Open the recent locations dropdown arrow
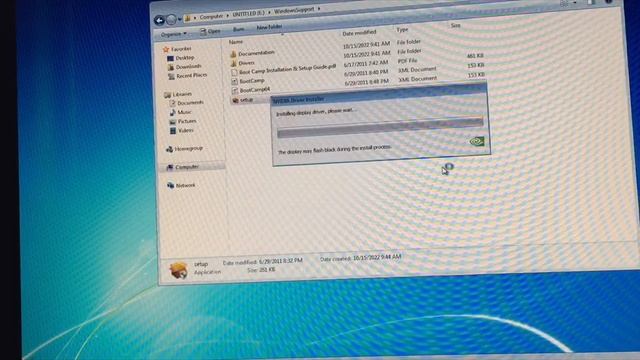 (179, 19)
